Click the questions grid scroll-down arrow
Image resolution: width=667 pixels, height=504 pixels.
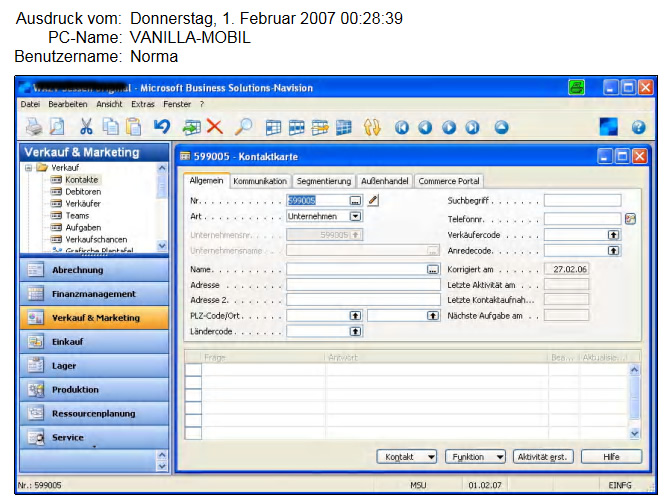pyautogui.click(x=634, y=433)
